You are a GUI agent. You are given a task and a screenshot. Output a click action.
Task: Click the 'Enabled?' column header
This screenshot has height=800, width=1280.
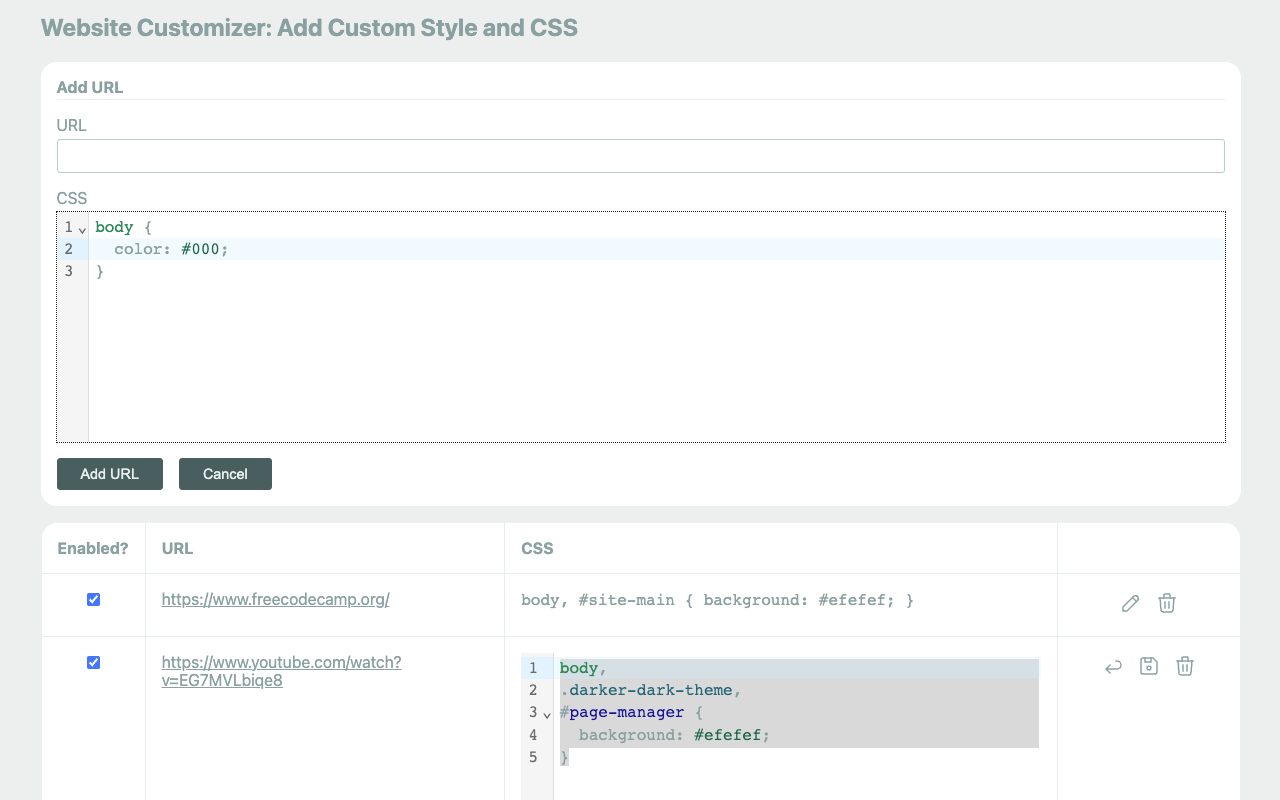click(x=93, y=548)
